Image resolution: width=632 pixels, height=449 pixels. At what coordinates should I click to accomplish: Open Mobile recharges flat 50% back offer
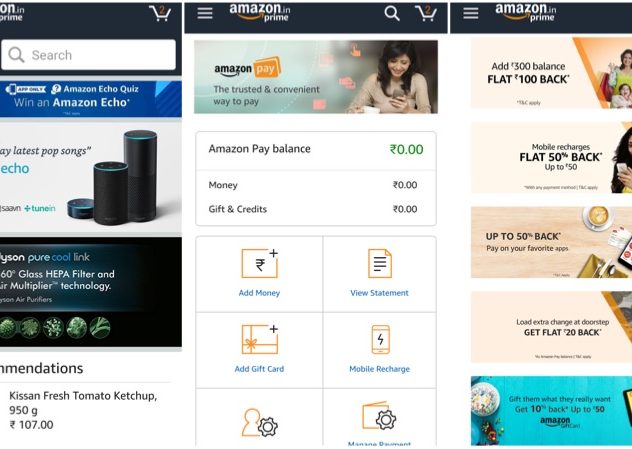[551, 158]
